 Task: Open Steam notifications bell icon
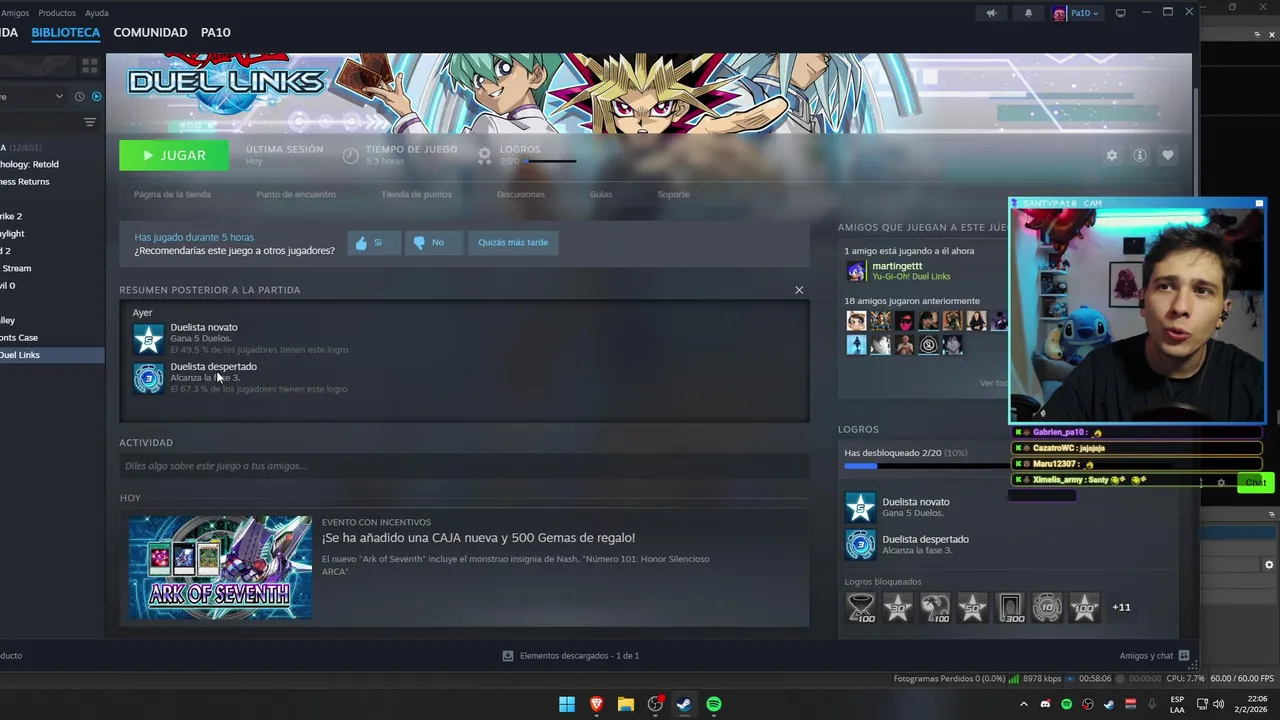1028,13
